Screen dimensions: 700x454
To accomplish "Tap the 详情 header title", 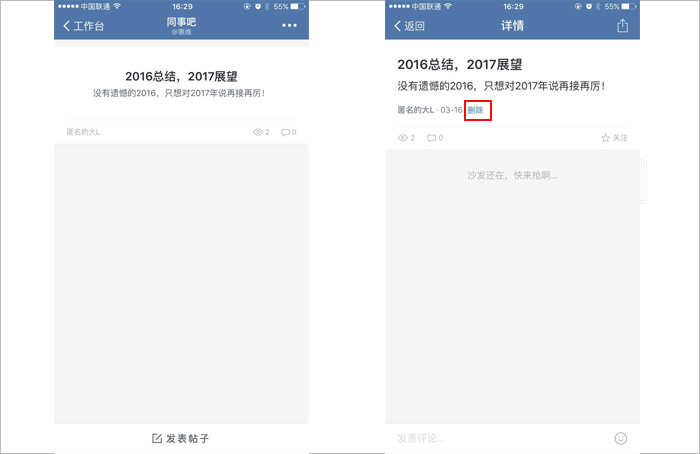I will pos(512,26).
